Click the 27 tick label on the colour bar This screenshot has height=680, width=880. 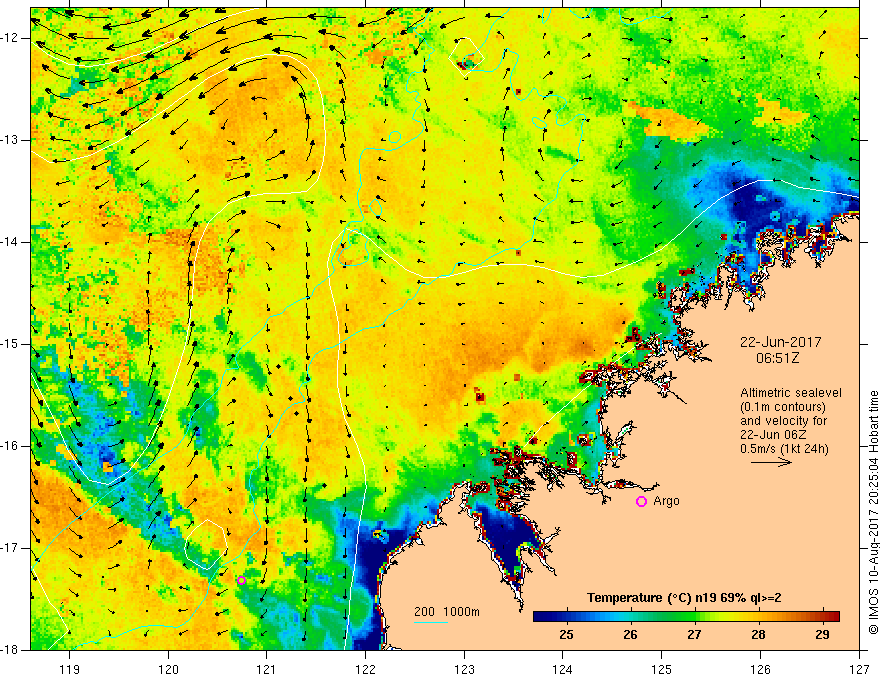point(694,635)
